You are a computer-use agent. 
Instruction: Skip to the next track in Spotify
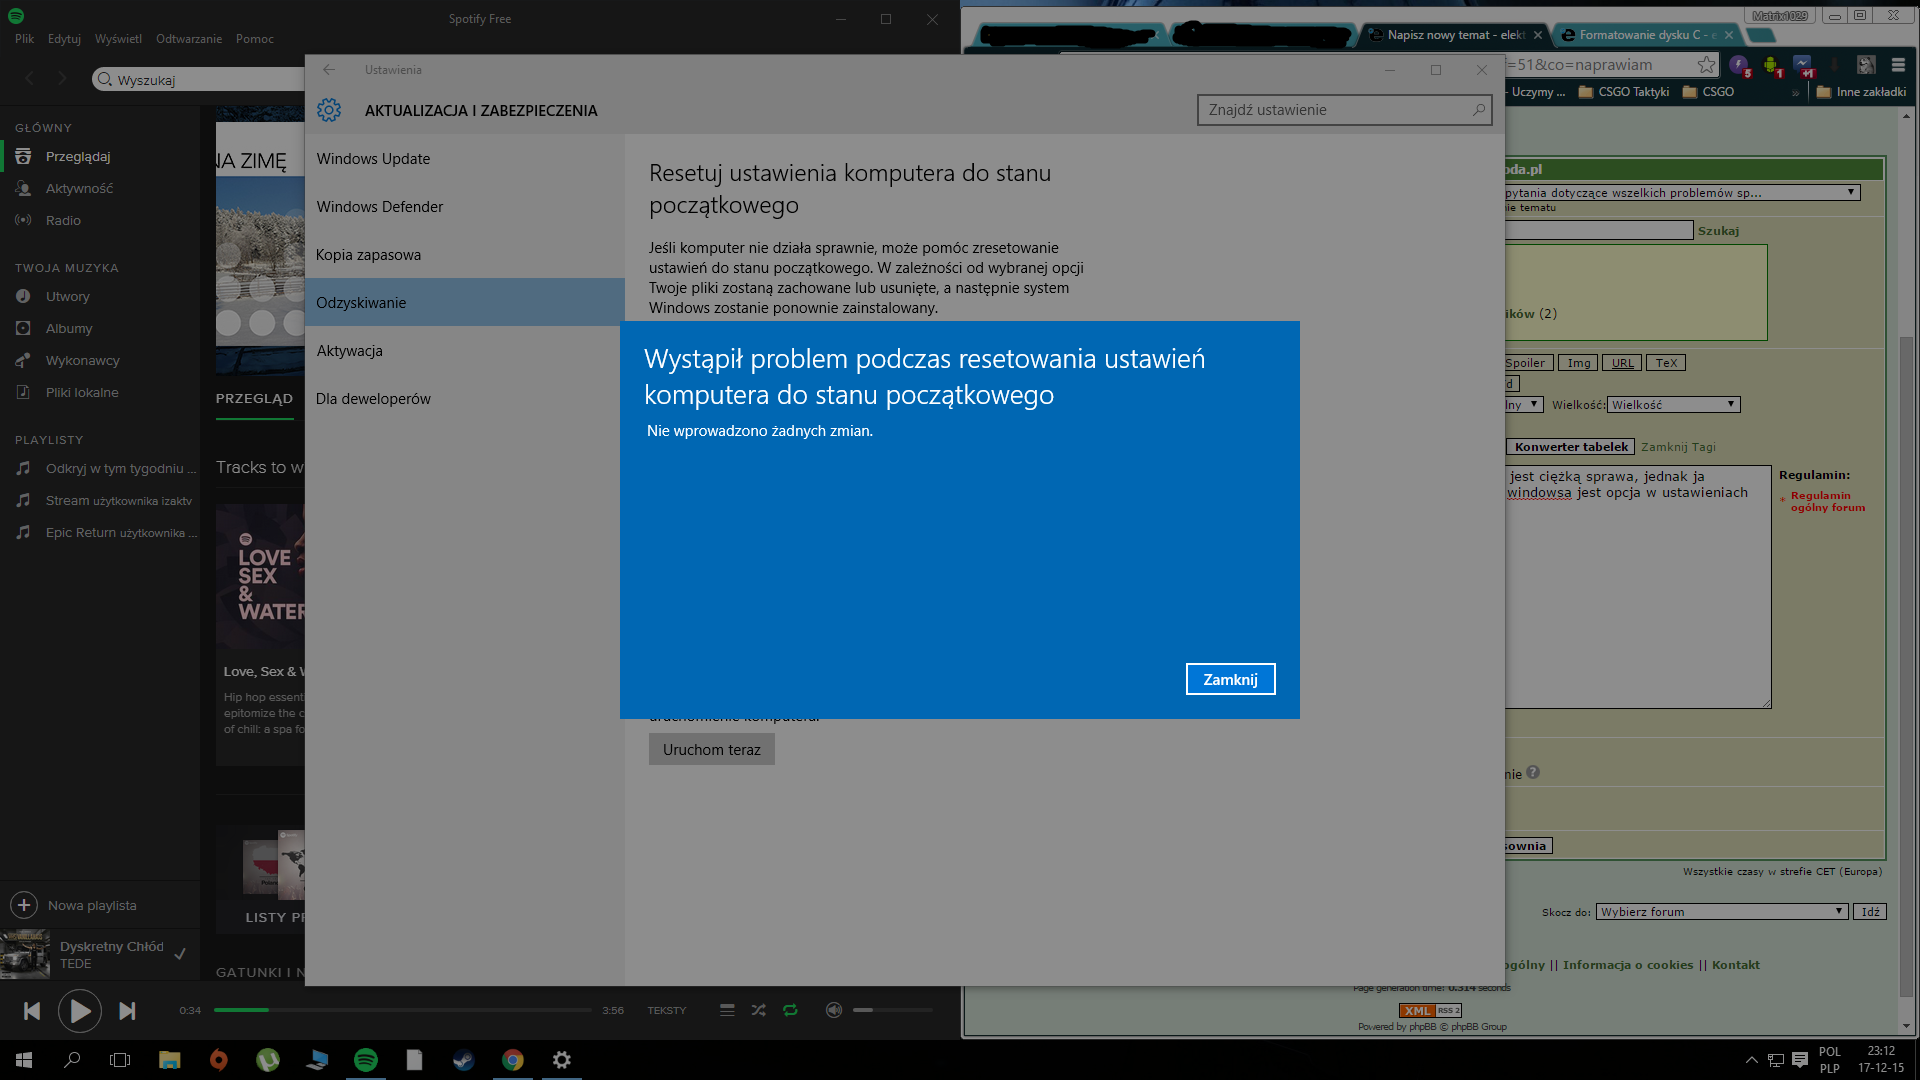[127, 1011]
